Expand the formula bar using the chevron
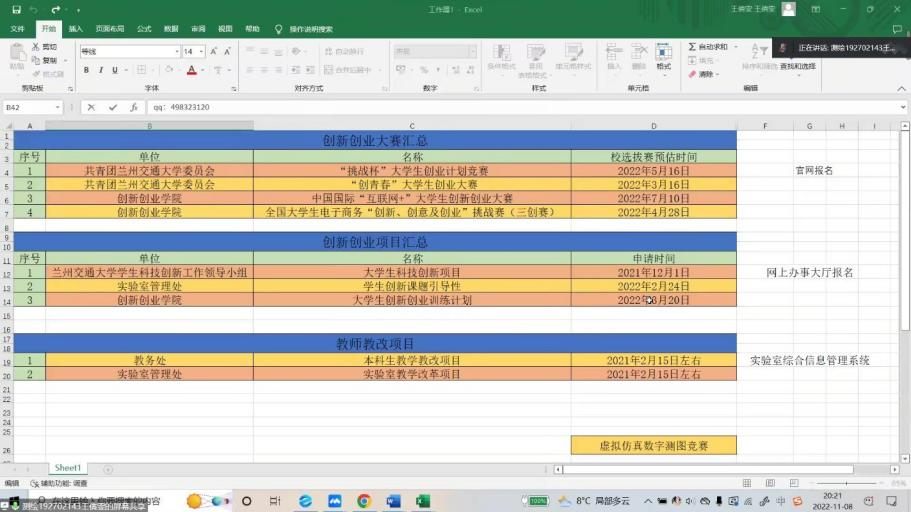The image size is (911, 512). (x=902, y=107)
